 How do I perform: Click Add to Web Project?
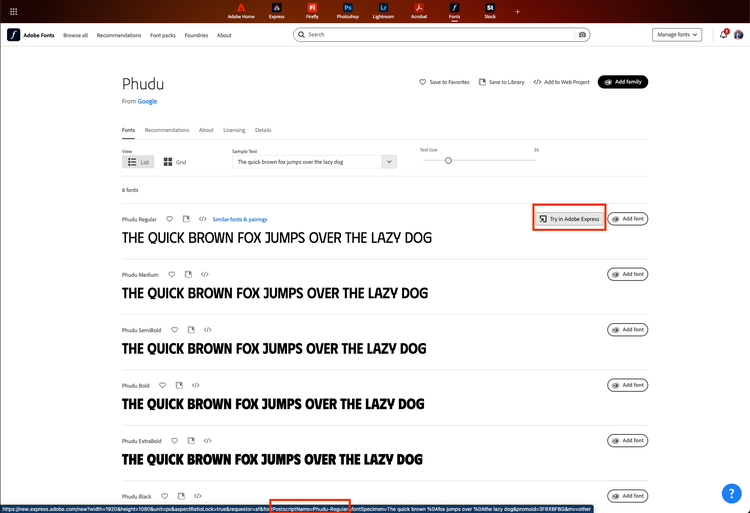pyautogui.click(x=562, y=82)
